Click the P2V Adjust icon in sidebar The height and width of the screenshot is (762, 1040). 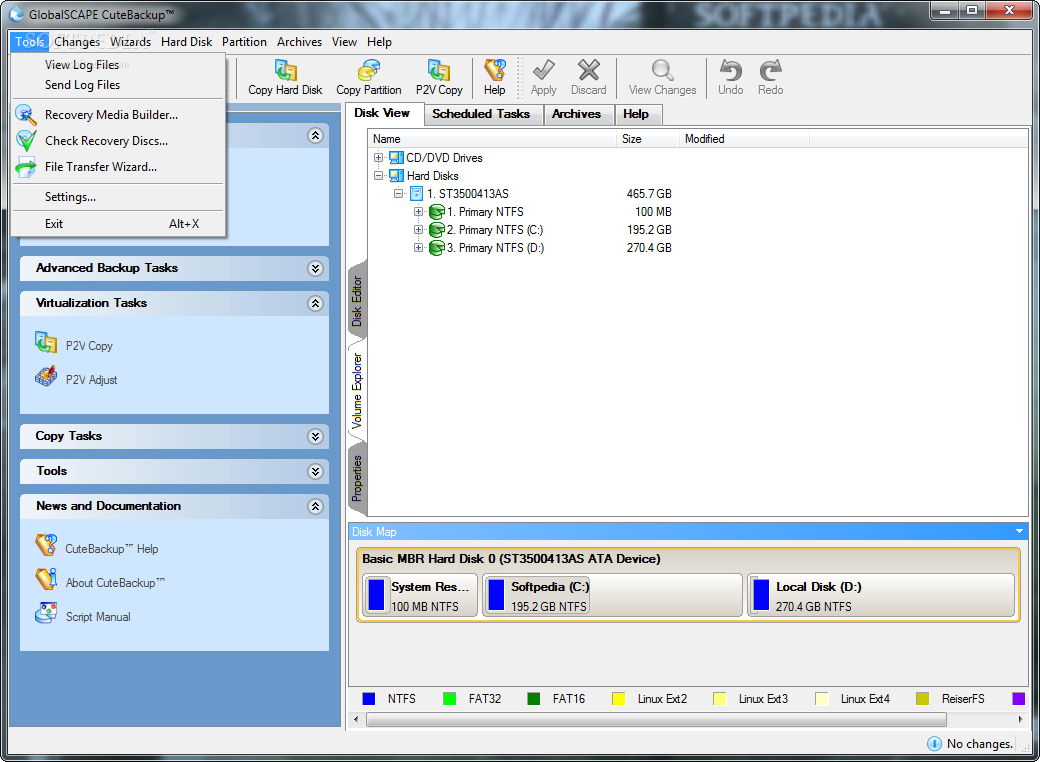point(46,376)
